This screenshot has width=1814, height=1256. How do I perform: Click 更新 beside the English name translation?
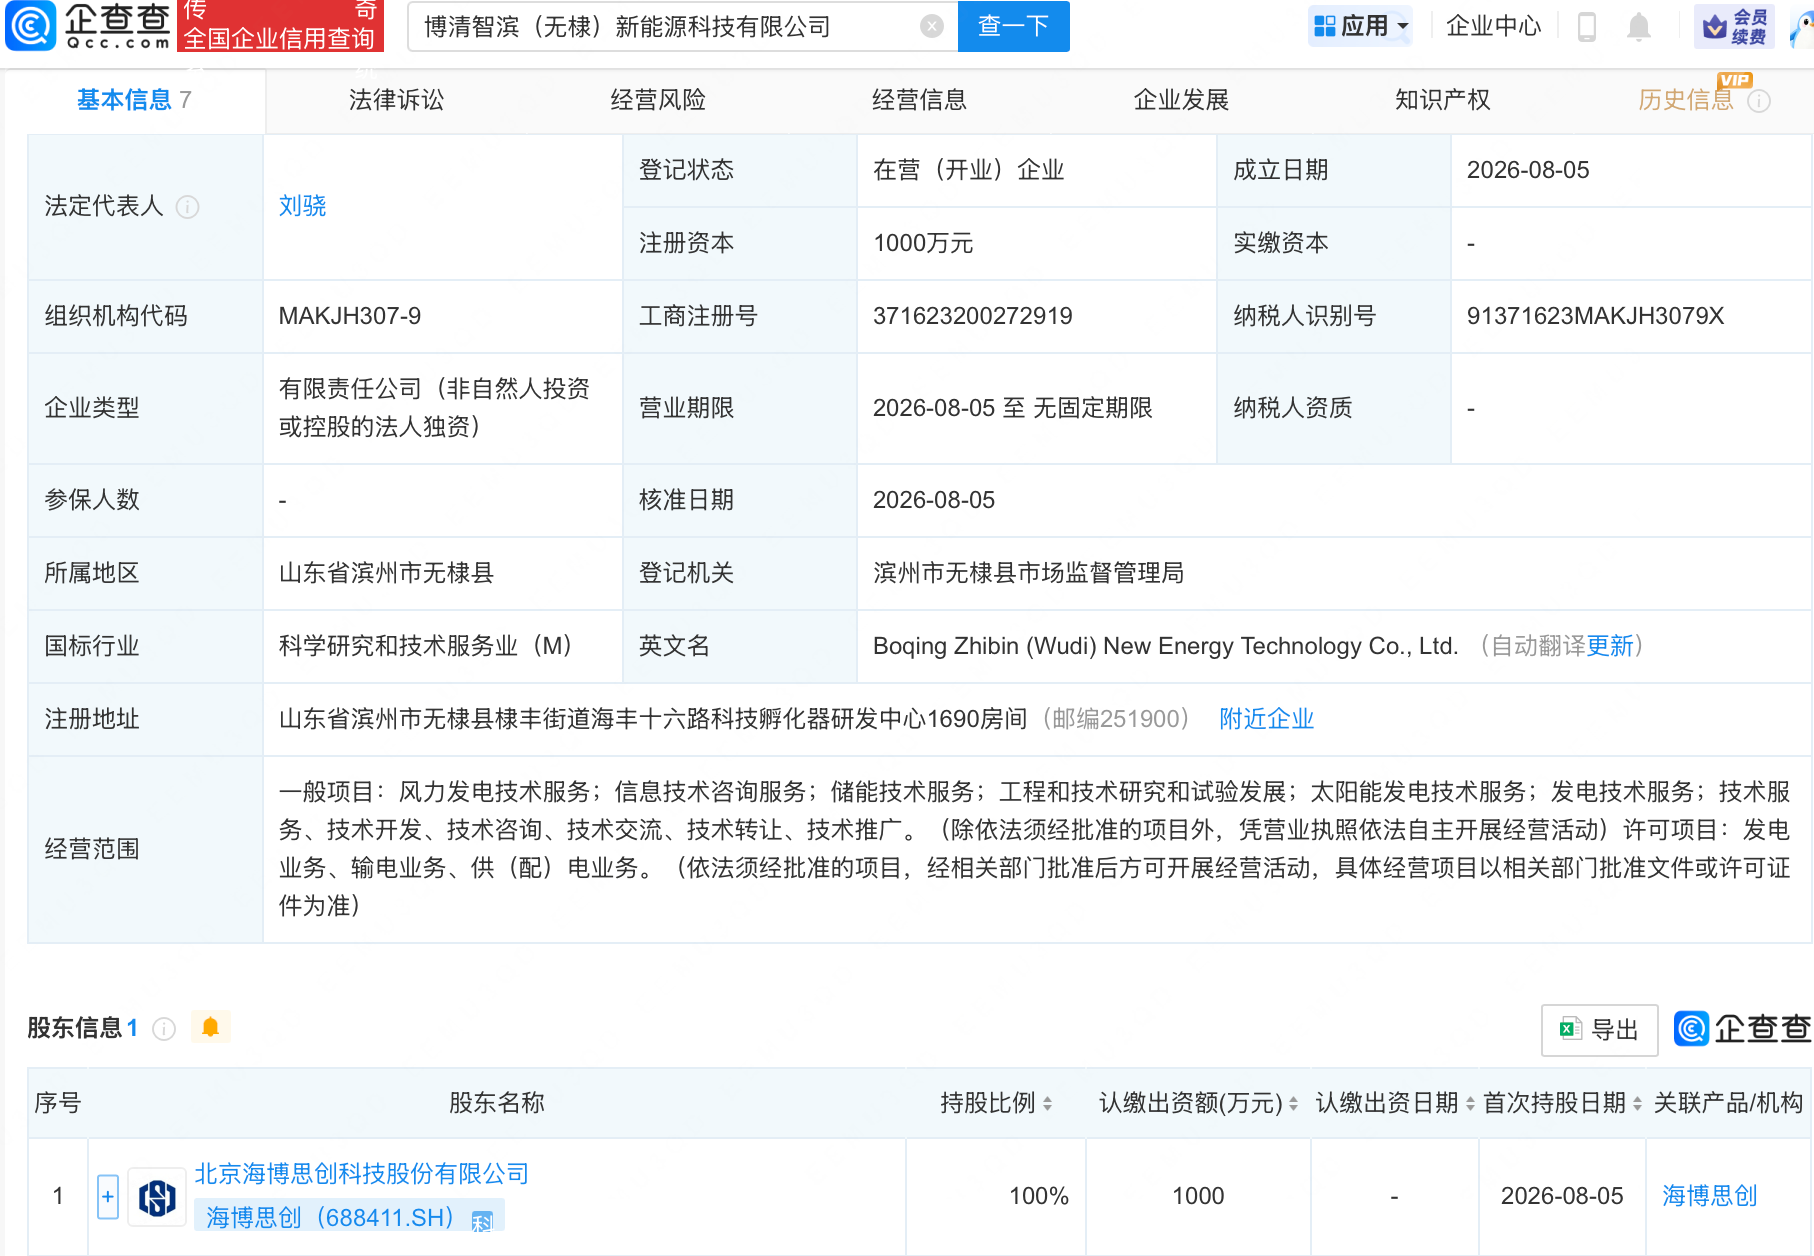[1610, 646]
